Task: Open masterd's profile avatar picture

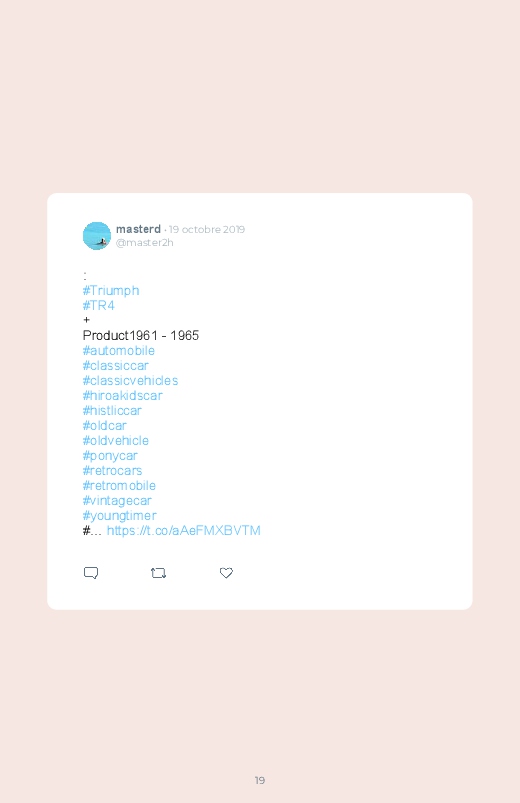Action: (x=97, y=236)
